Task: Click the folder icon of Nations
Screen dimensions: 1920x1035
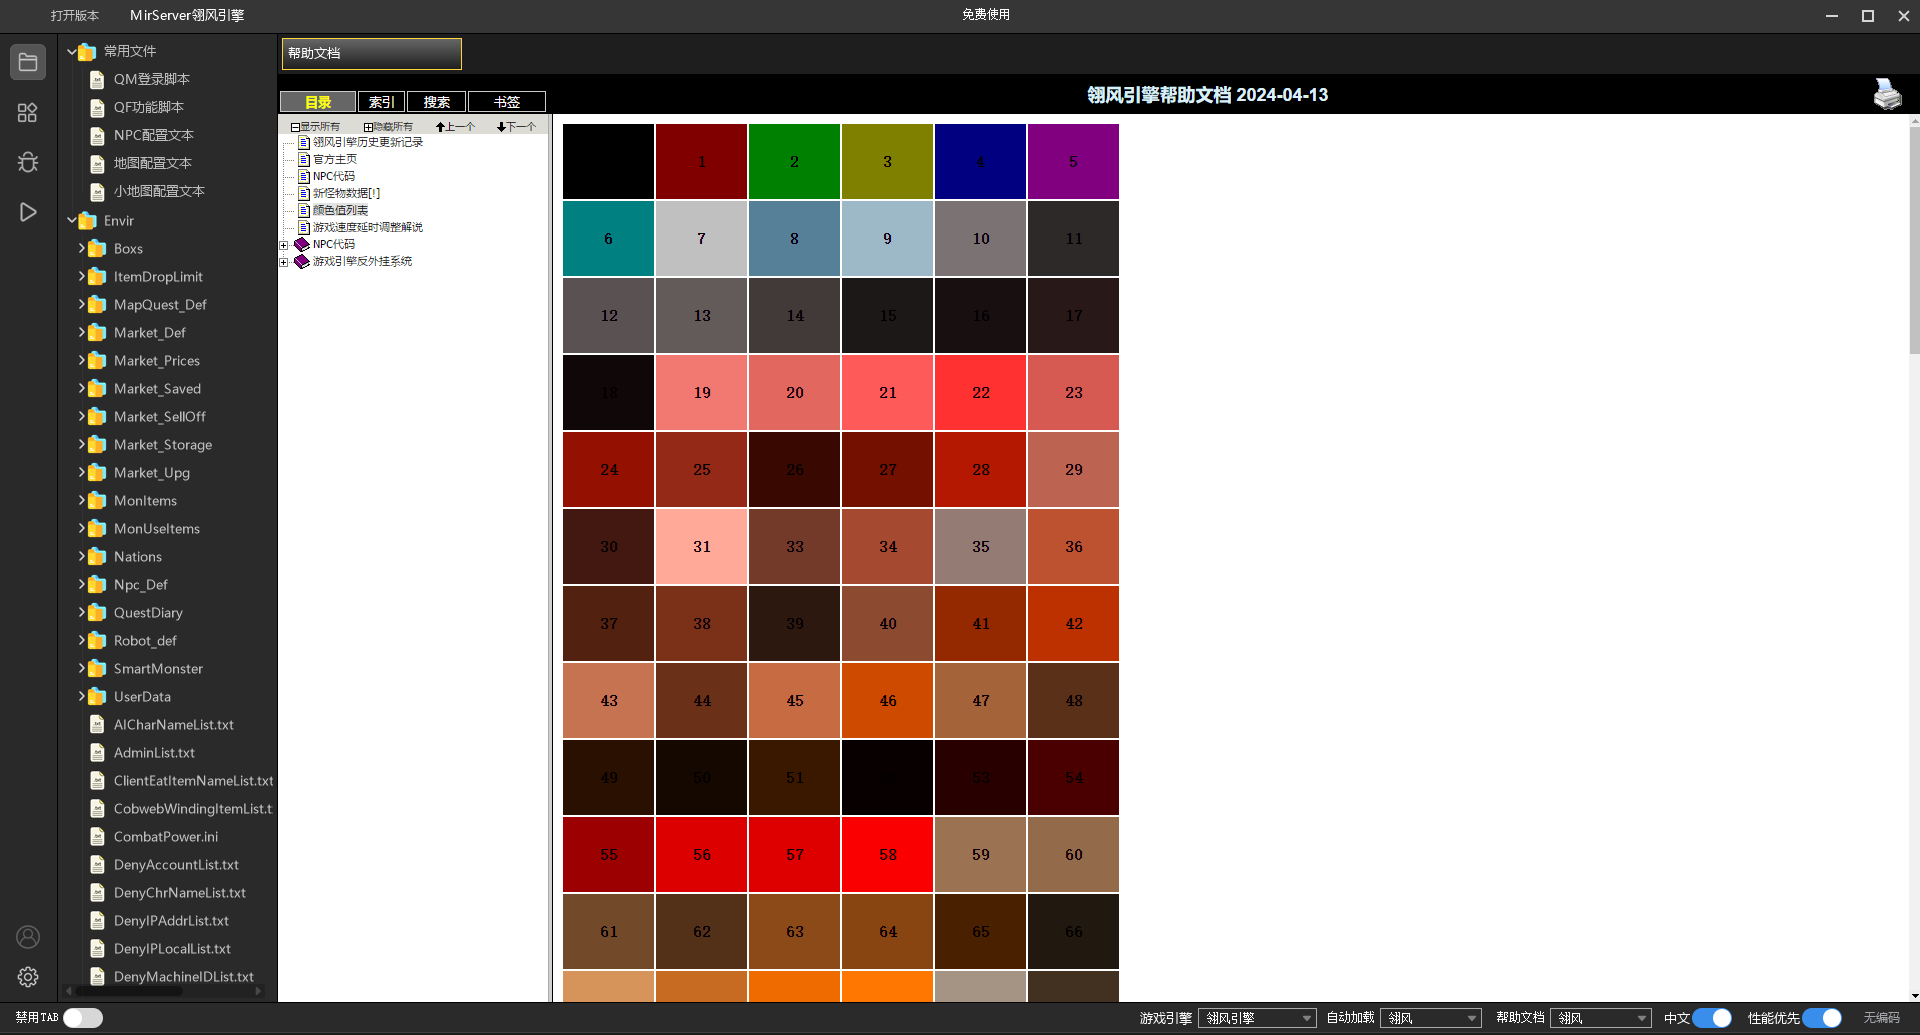Action: 97,556
